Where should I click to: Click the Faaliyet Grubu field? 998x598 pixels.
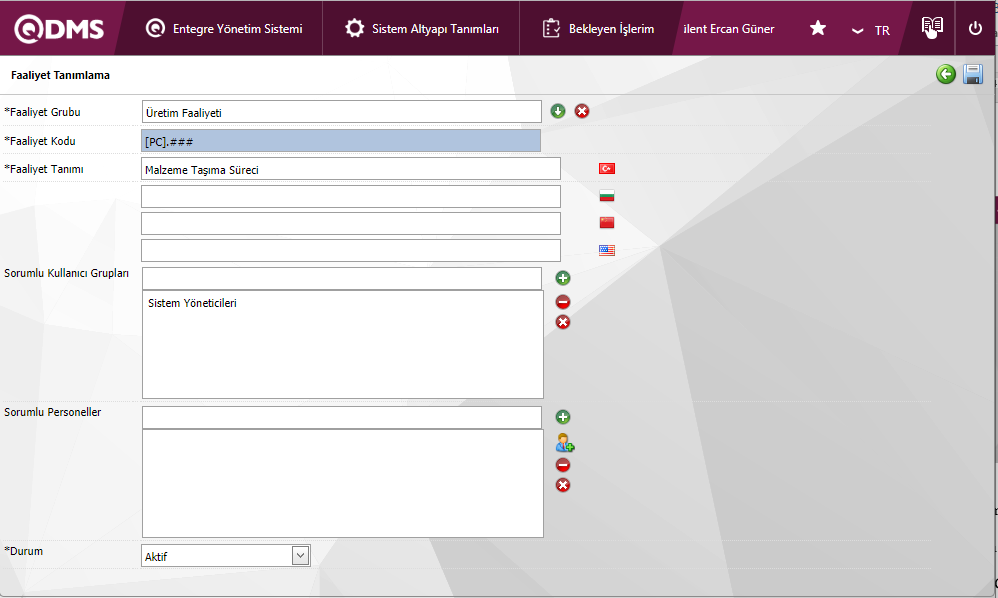[x=342, y=112]
